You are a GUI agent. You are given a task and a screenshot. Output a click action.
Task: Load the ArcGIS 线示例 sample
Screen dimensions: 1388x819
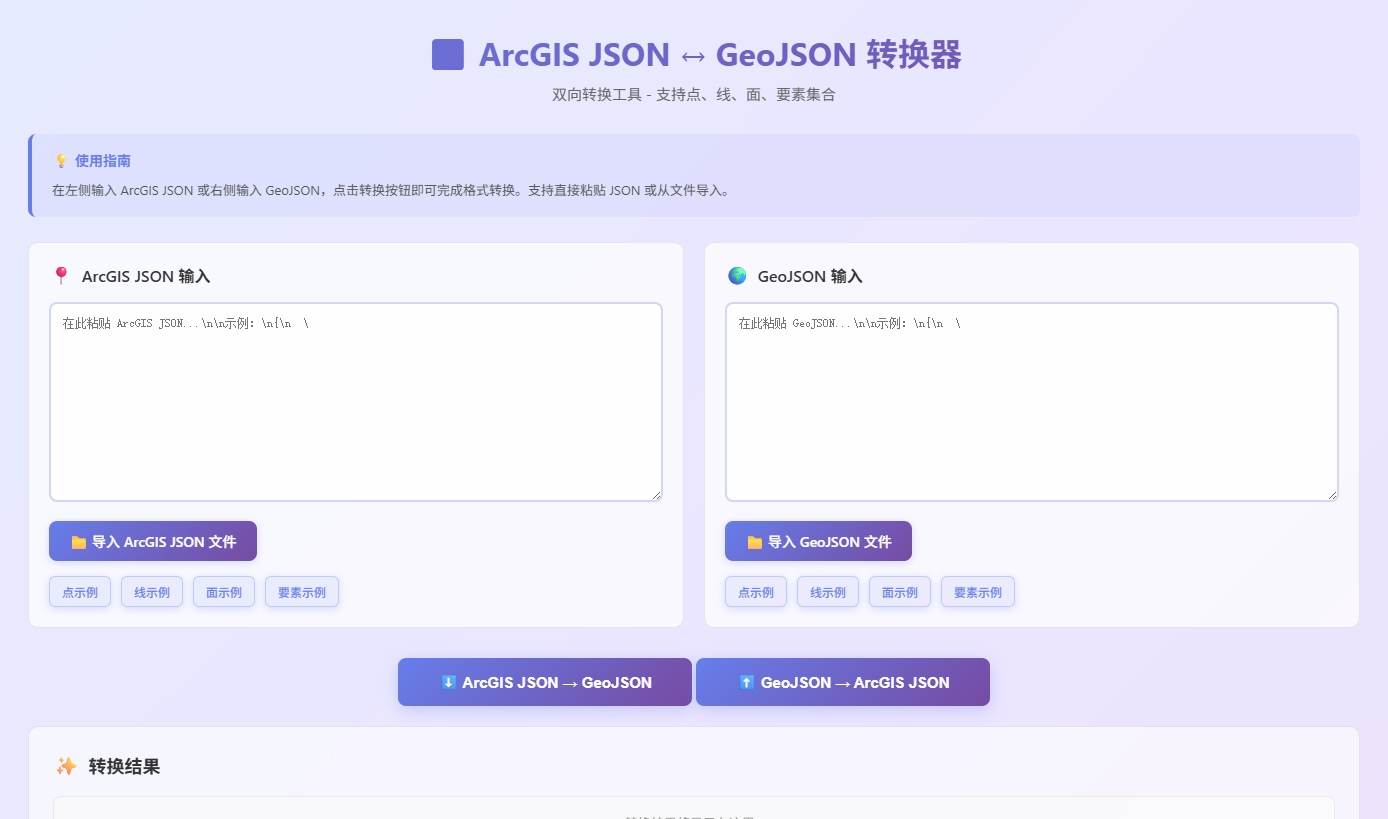tap(152, 592)
